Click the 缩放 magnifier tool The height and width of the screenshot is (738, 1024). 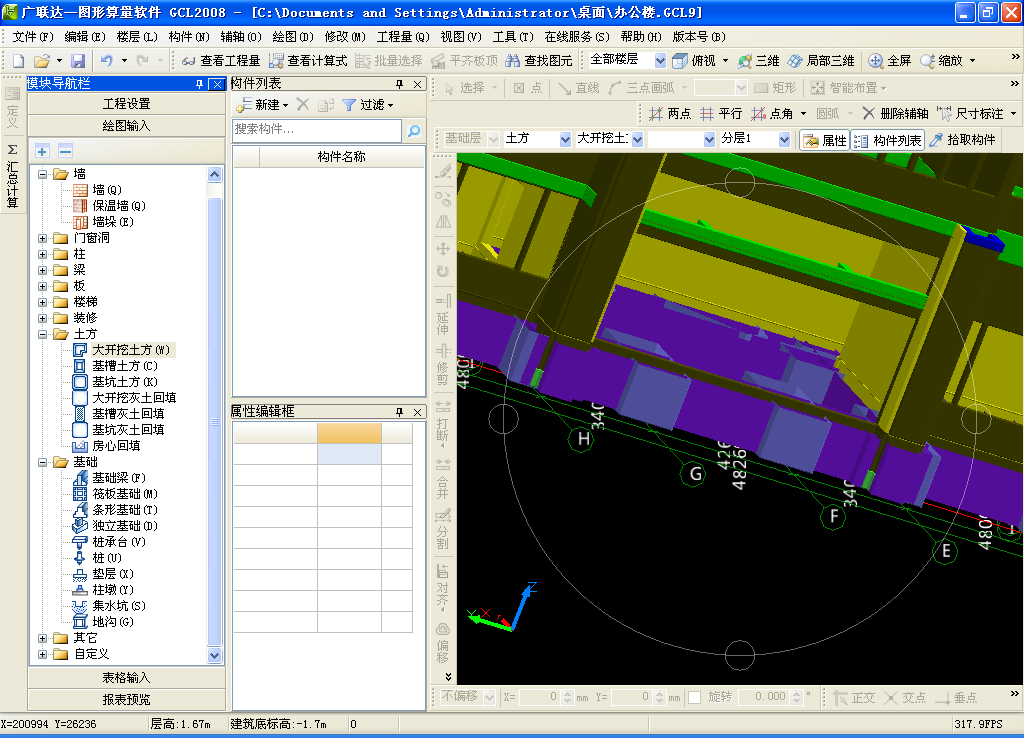click(x=941, y=61)
